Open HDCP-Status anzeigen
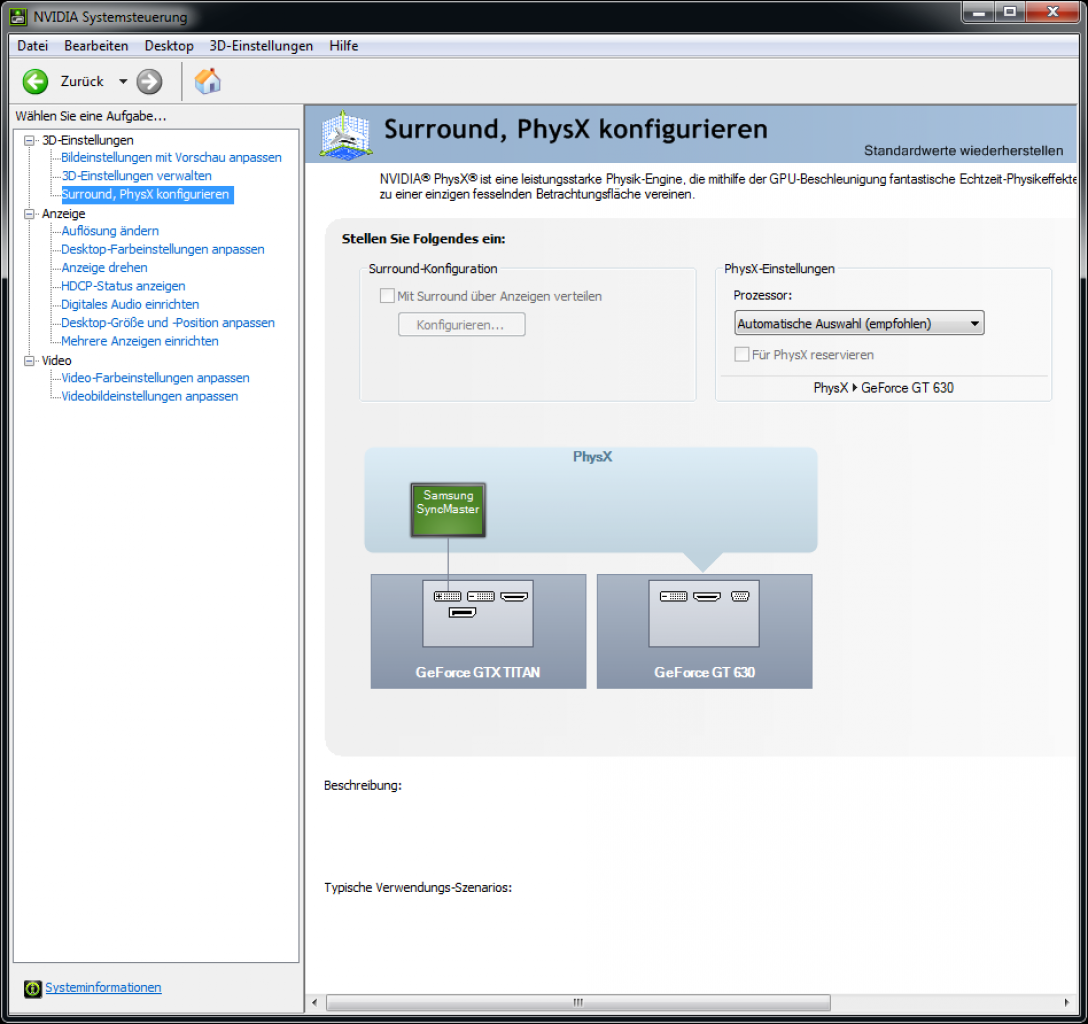The height and width of the screenshot is (1024, 1088). (x=123, y=286)
